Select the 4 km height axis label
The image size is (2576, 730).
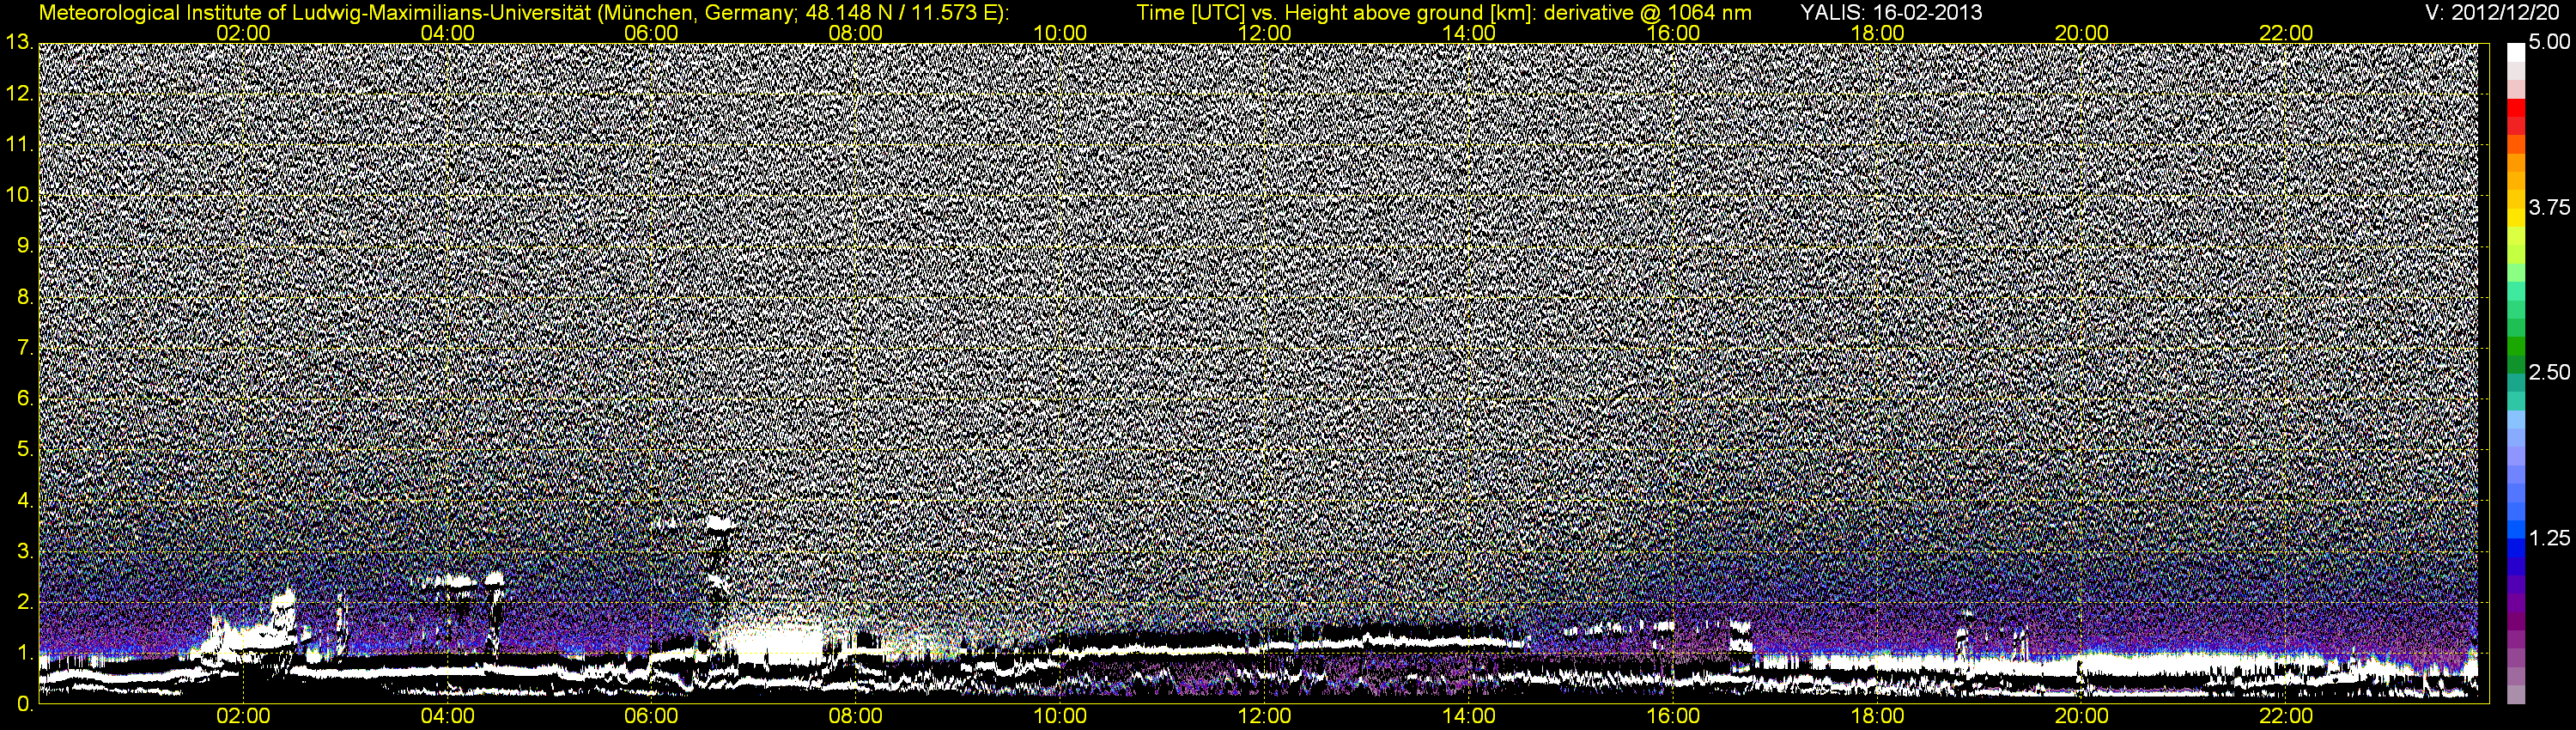[25, 501]
